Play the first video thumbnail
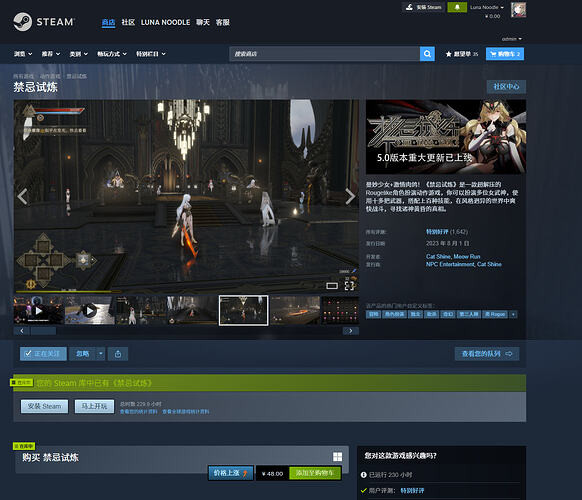Image resolution: width=582 pixels, height=500 pixels. point(39,310)
